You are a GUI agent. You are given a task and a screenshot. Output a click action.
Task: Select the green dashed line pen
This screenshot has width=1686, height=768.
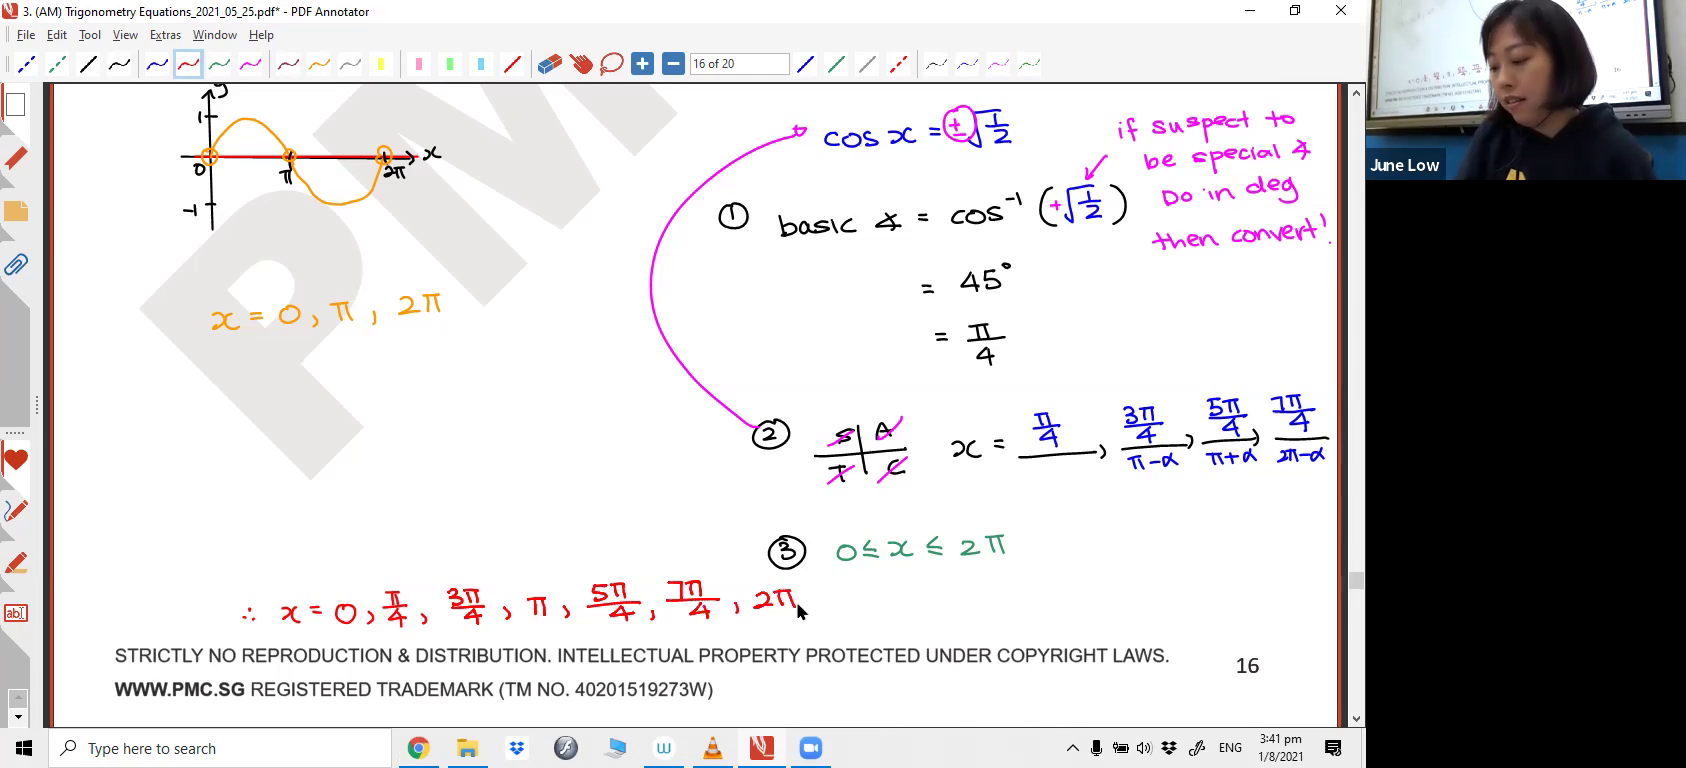pos(57,65)
